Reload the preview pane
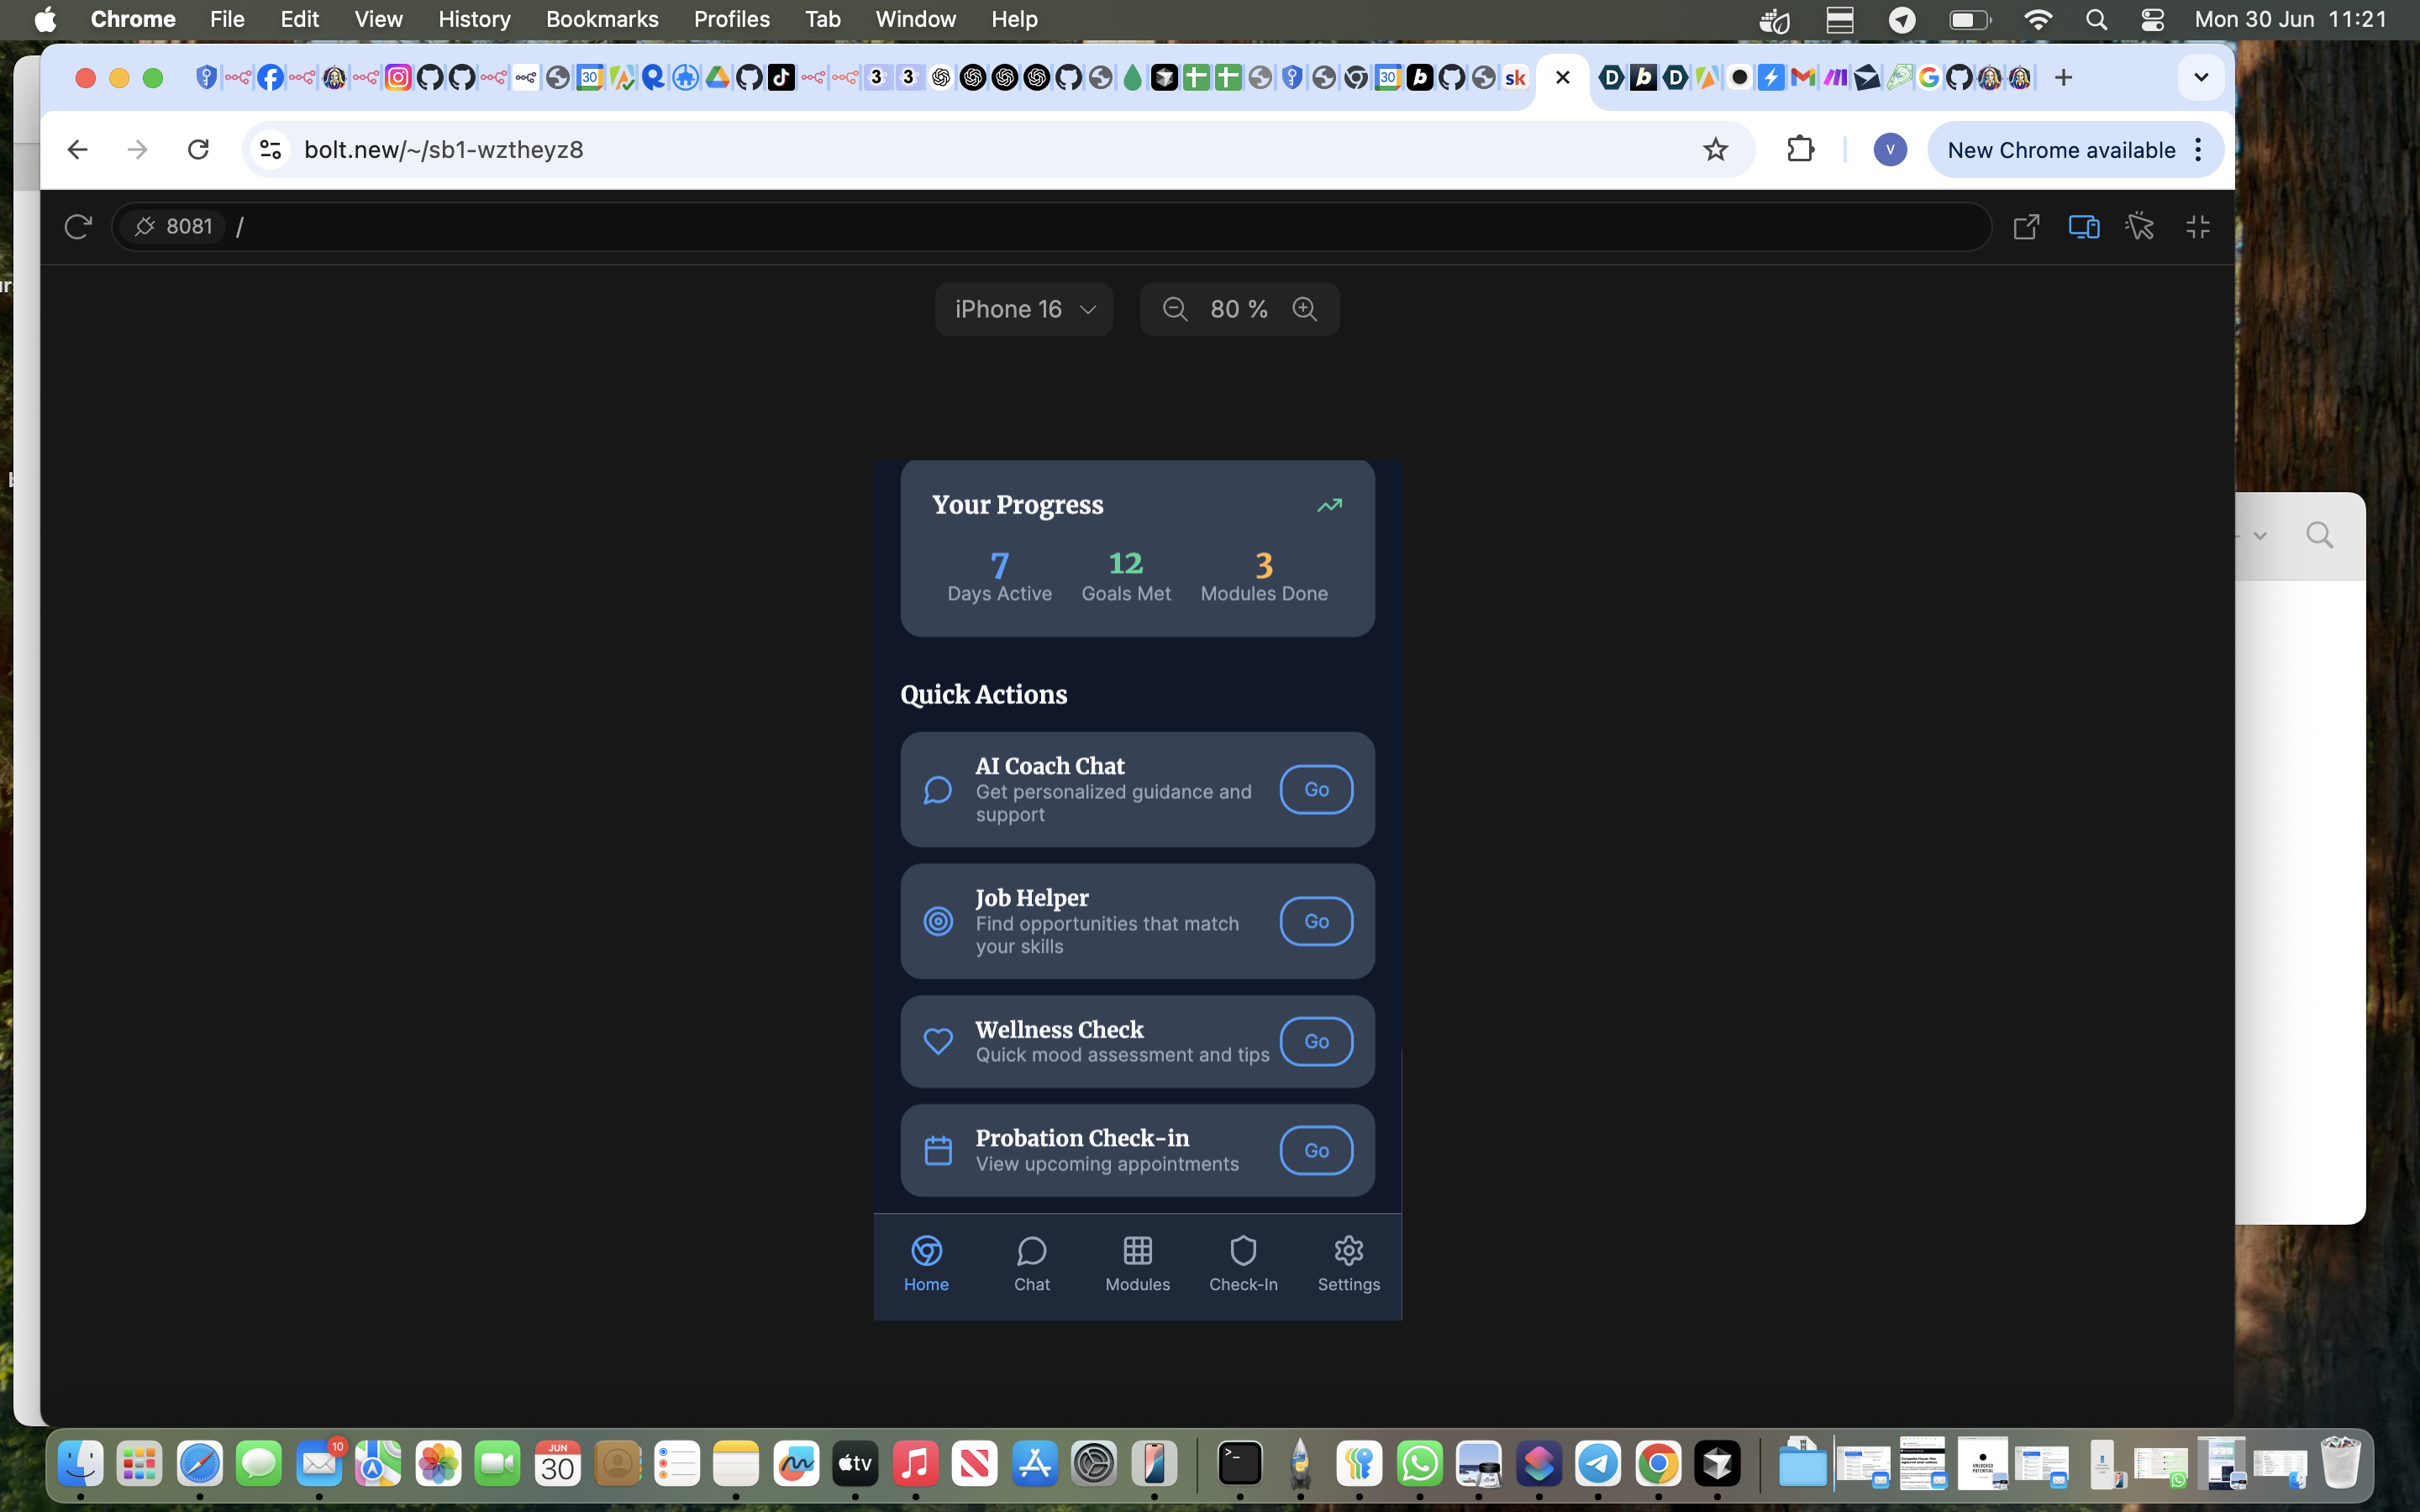Screen dimensions: 2420x1512 click(77, 227)
